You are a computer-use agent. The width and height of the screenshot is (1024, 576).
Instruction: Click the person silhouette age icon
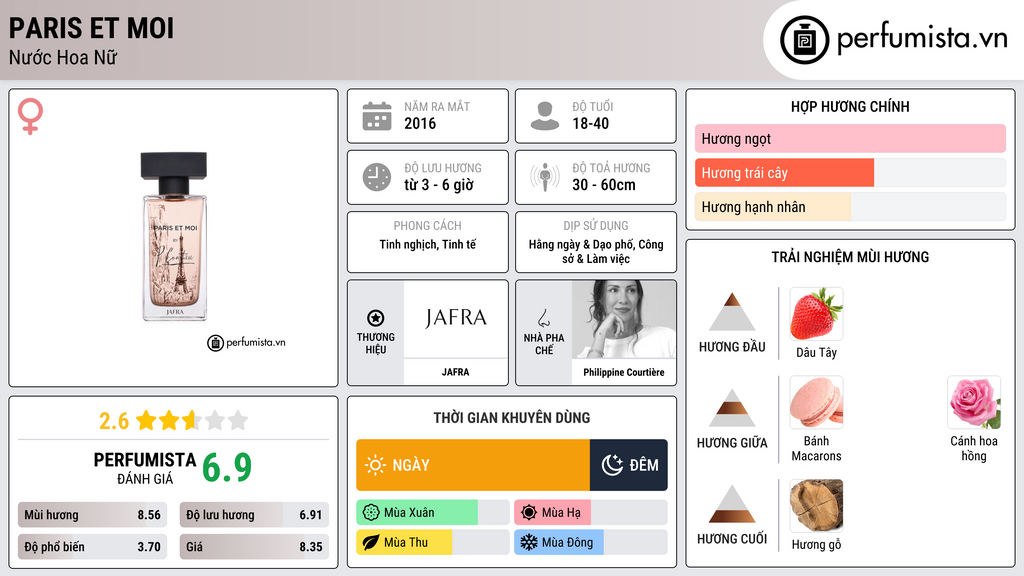coord(545,116)
